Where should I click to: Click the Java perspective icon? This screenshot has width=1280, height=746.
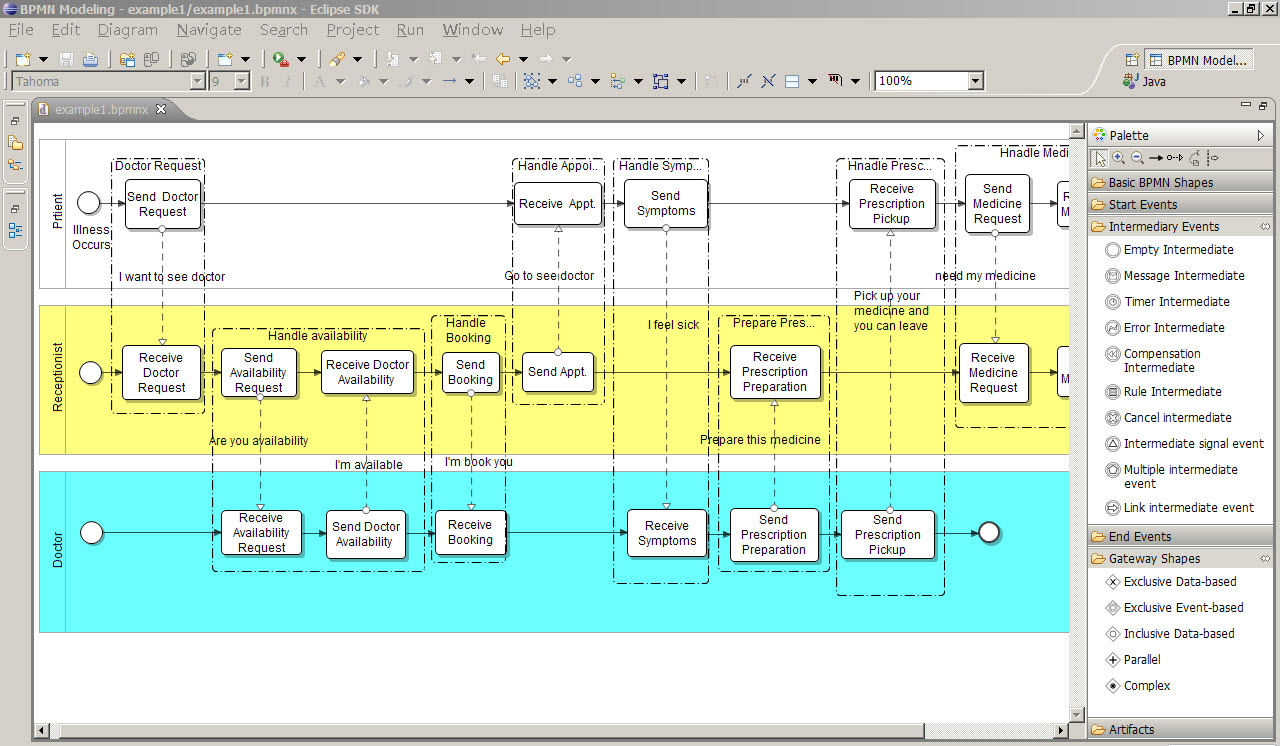click(x=1130, y=81)
